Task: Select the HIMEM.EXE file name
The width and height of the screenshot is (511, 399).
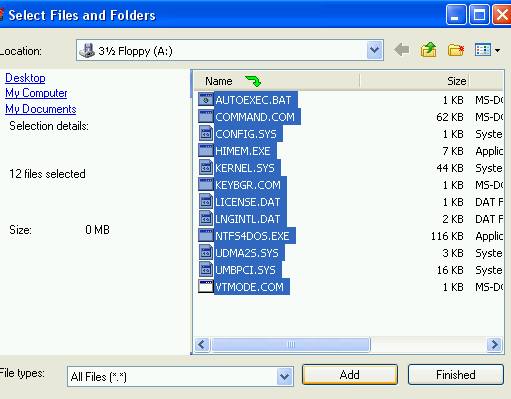Action: point(243,151)
